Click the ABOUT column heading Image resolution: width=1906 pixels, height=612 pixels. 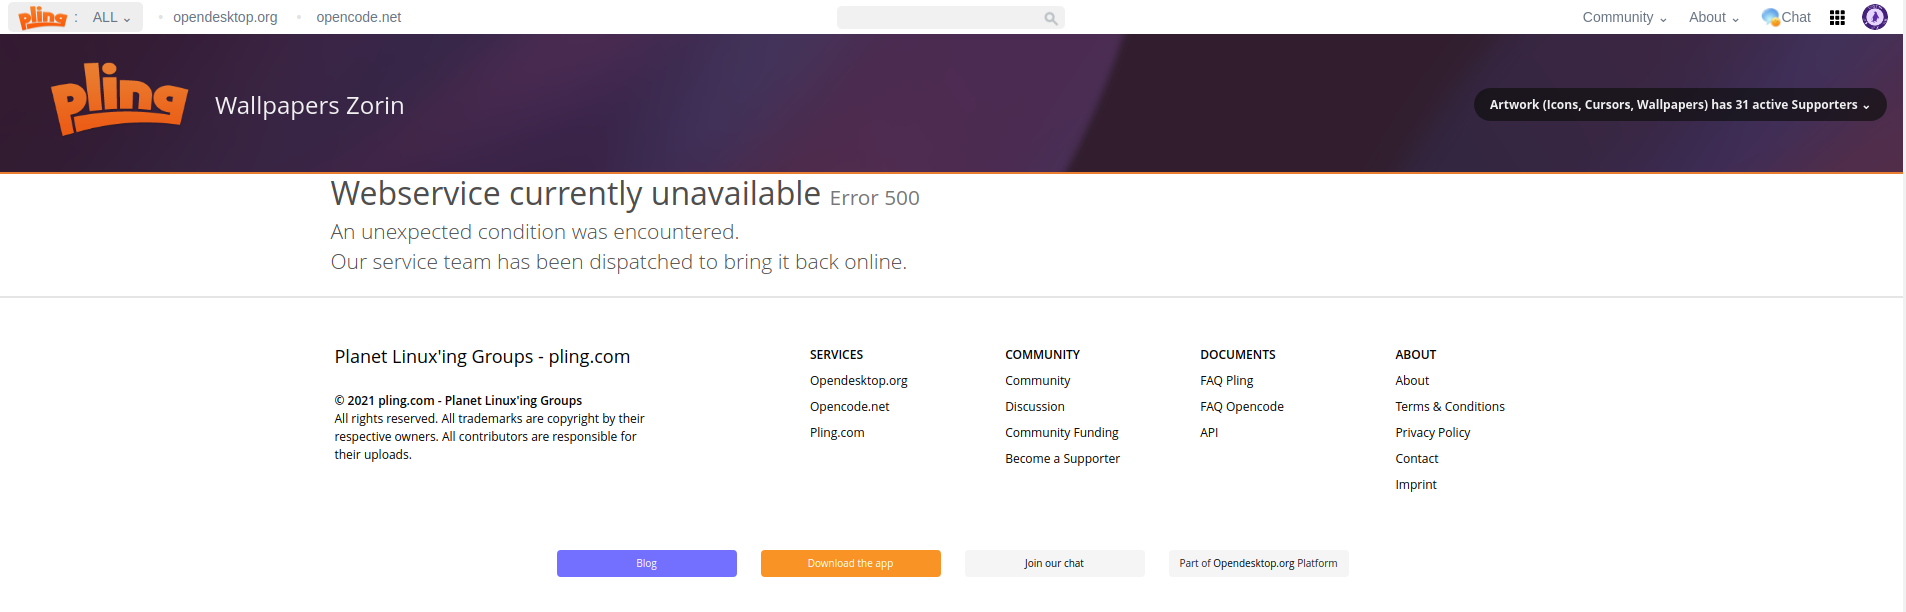(x=1416, y=355)
